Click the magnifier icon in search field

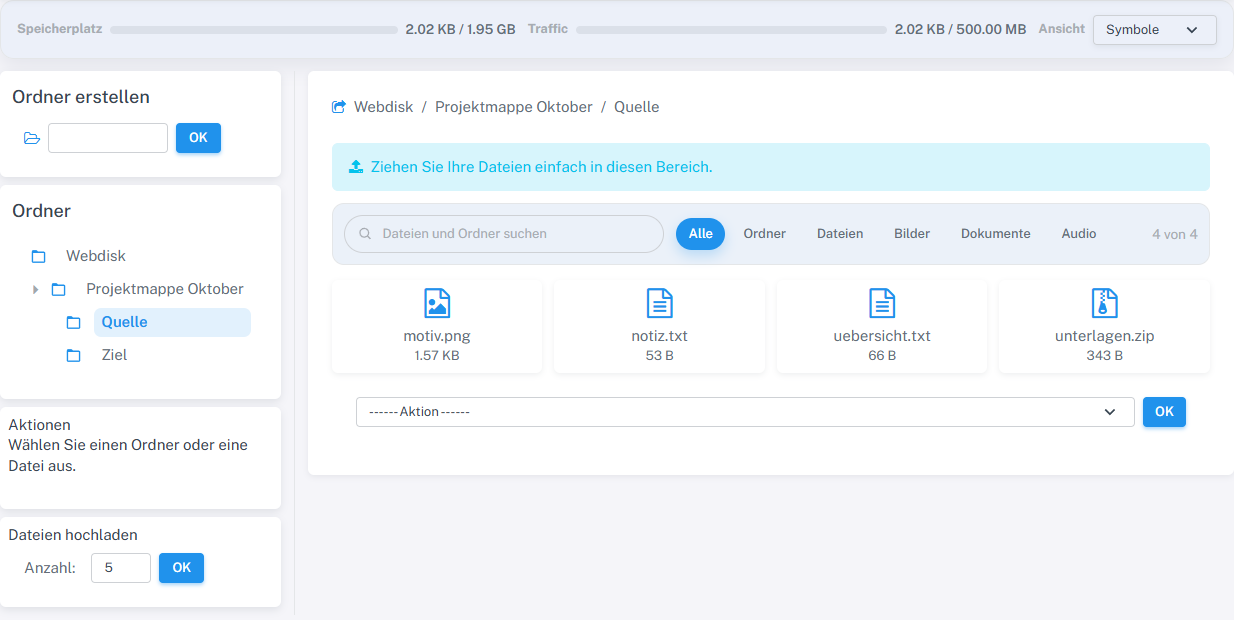point(365,234)
